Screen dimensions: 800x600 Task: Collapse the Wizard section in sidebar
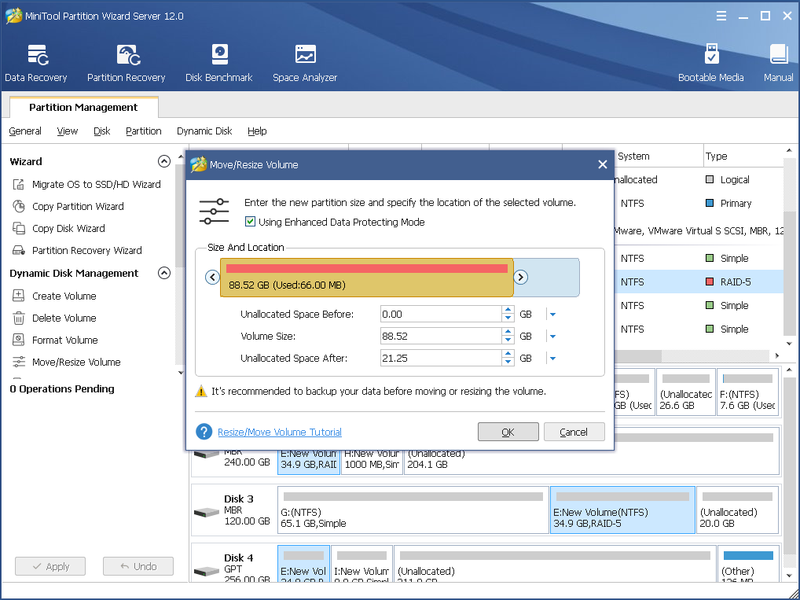click(x=164, y=161)
